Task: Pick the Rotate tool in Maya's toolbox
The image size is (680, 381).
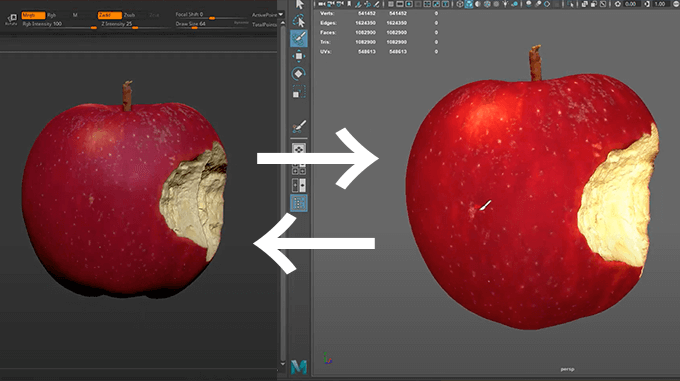Action: (x=298, y=74)
